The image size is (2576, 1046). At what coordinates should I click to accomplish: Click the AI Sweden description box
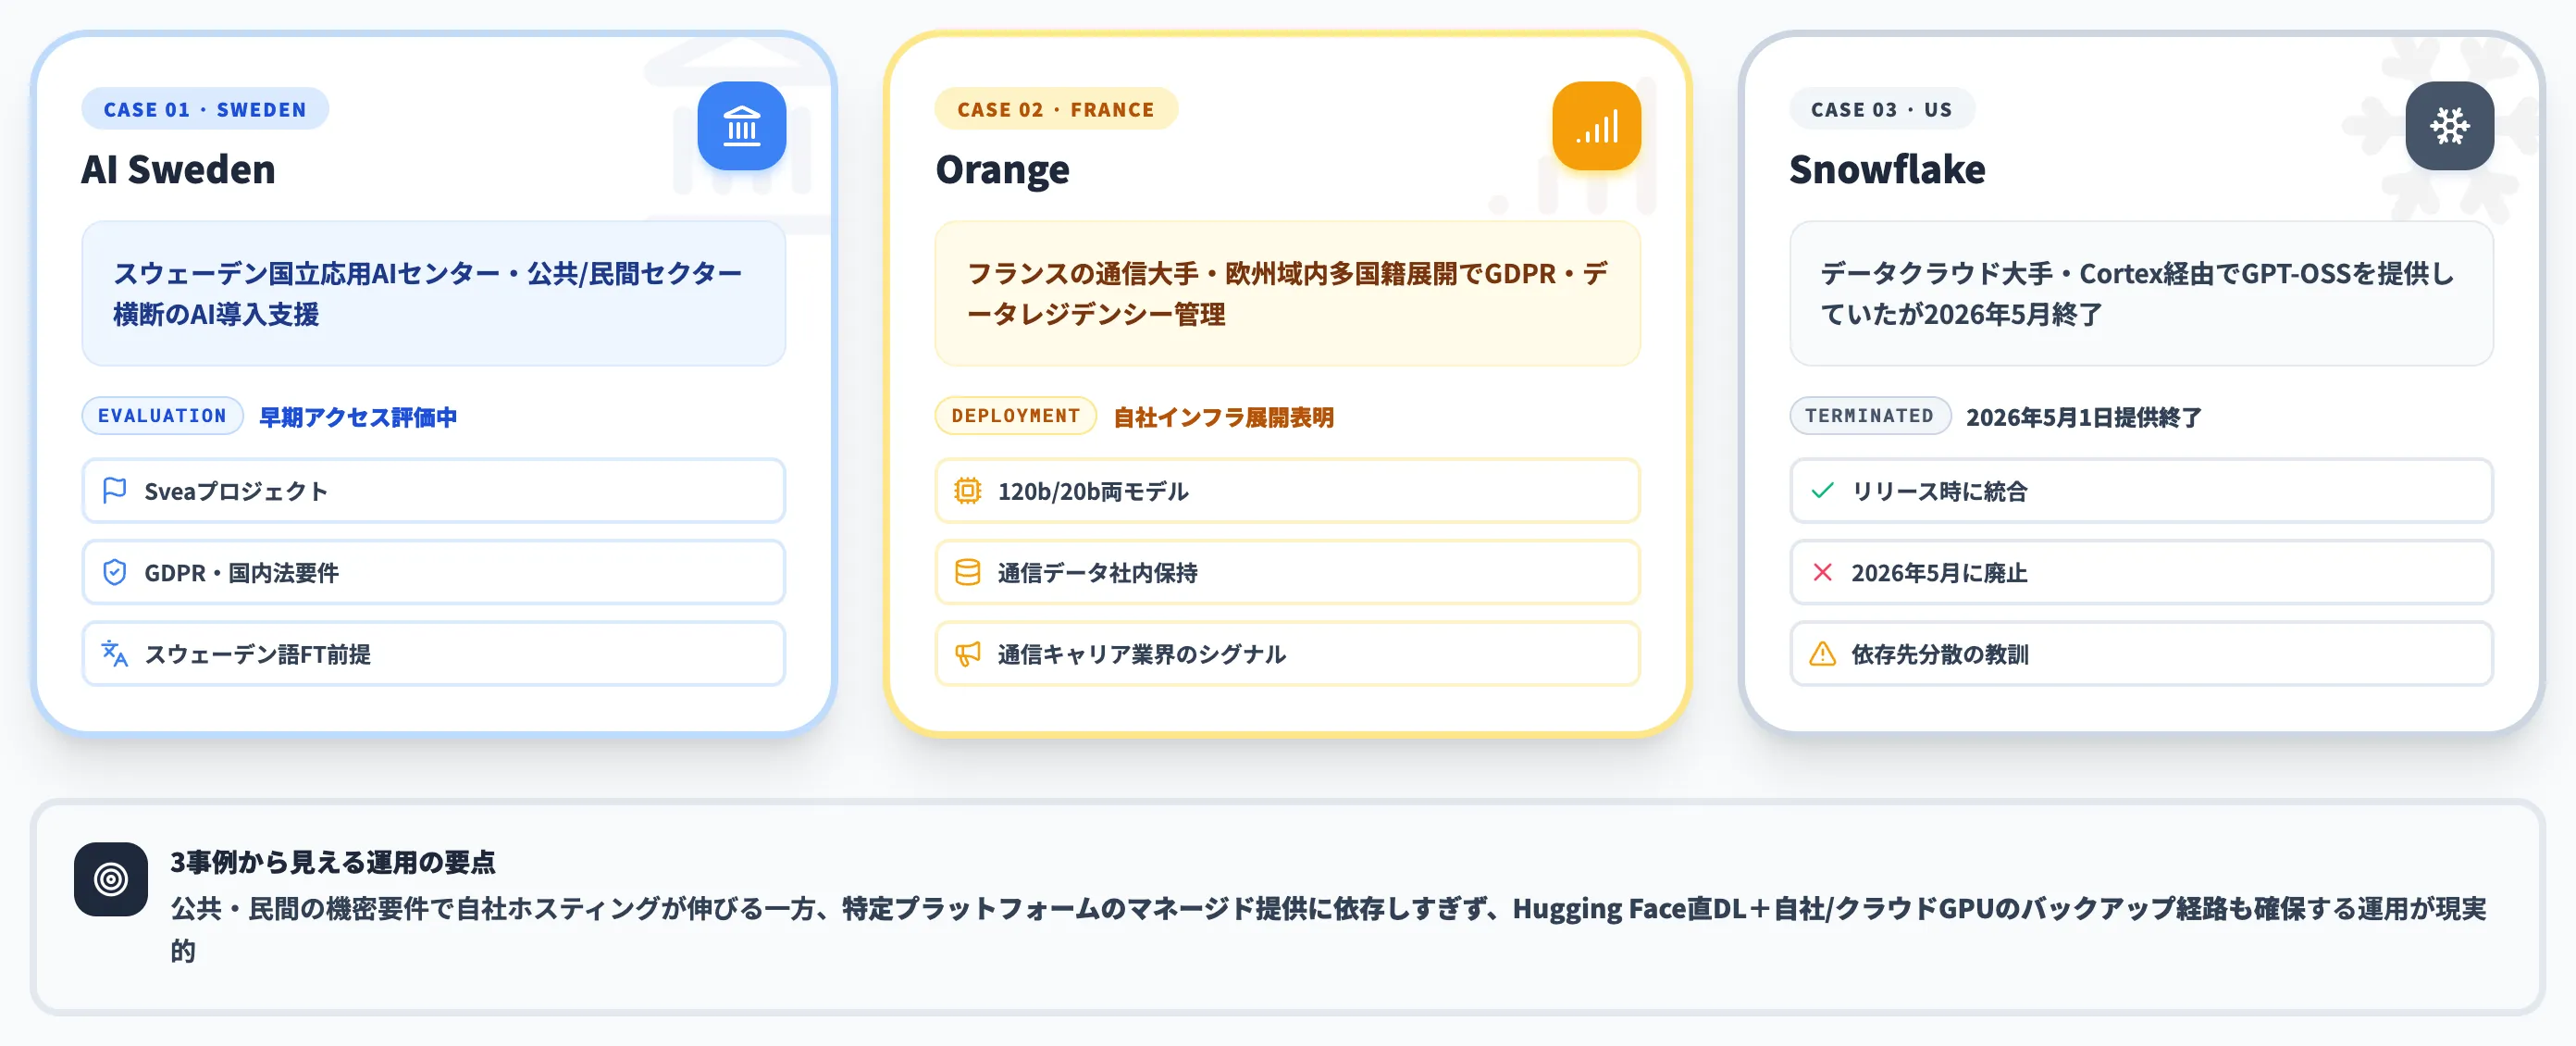(434, 294)
